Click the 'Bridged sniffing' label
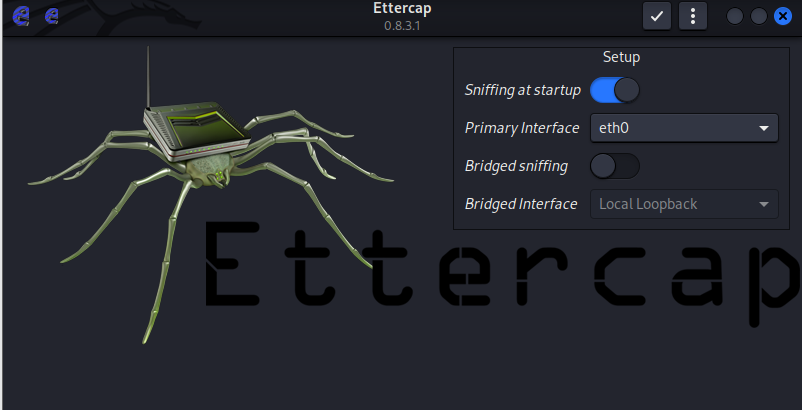This screenshot has height=410, width=802. (516, 166)
